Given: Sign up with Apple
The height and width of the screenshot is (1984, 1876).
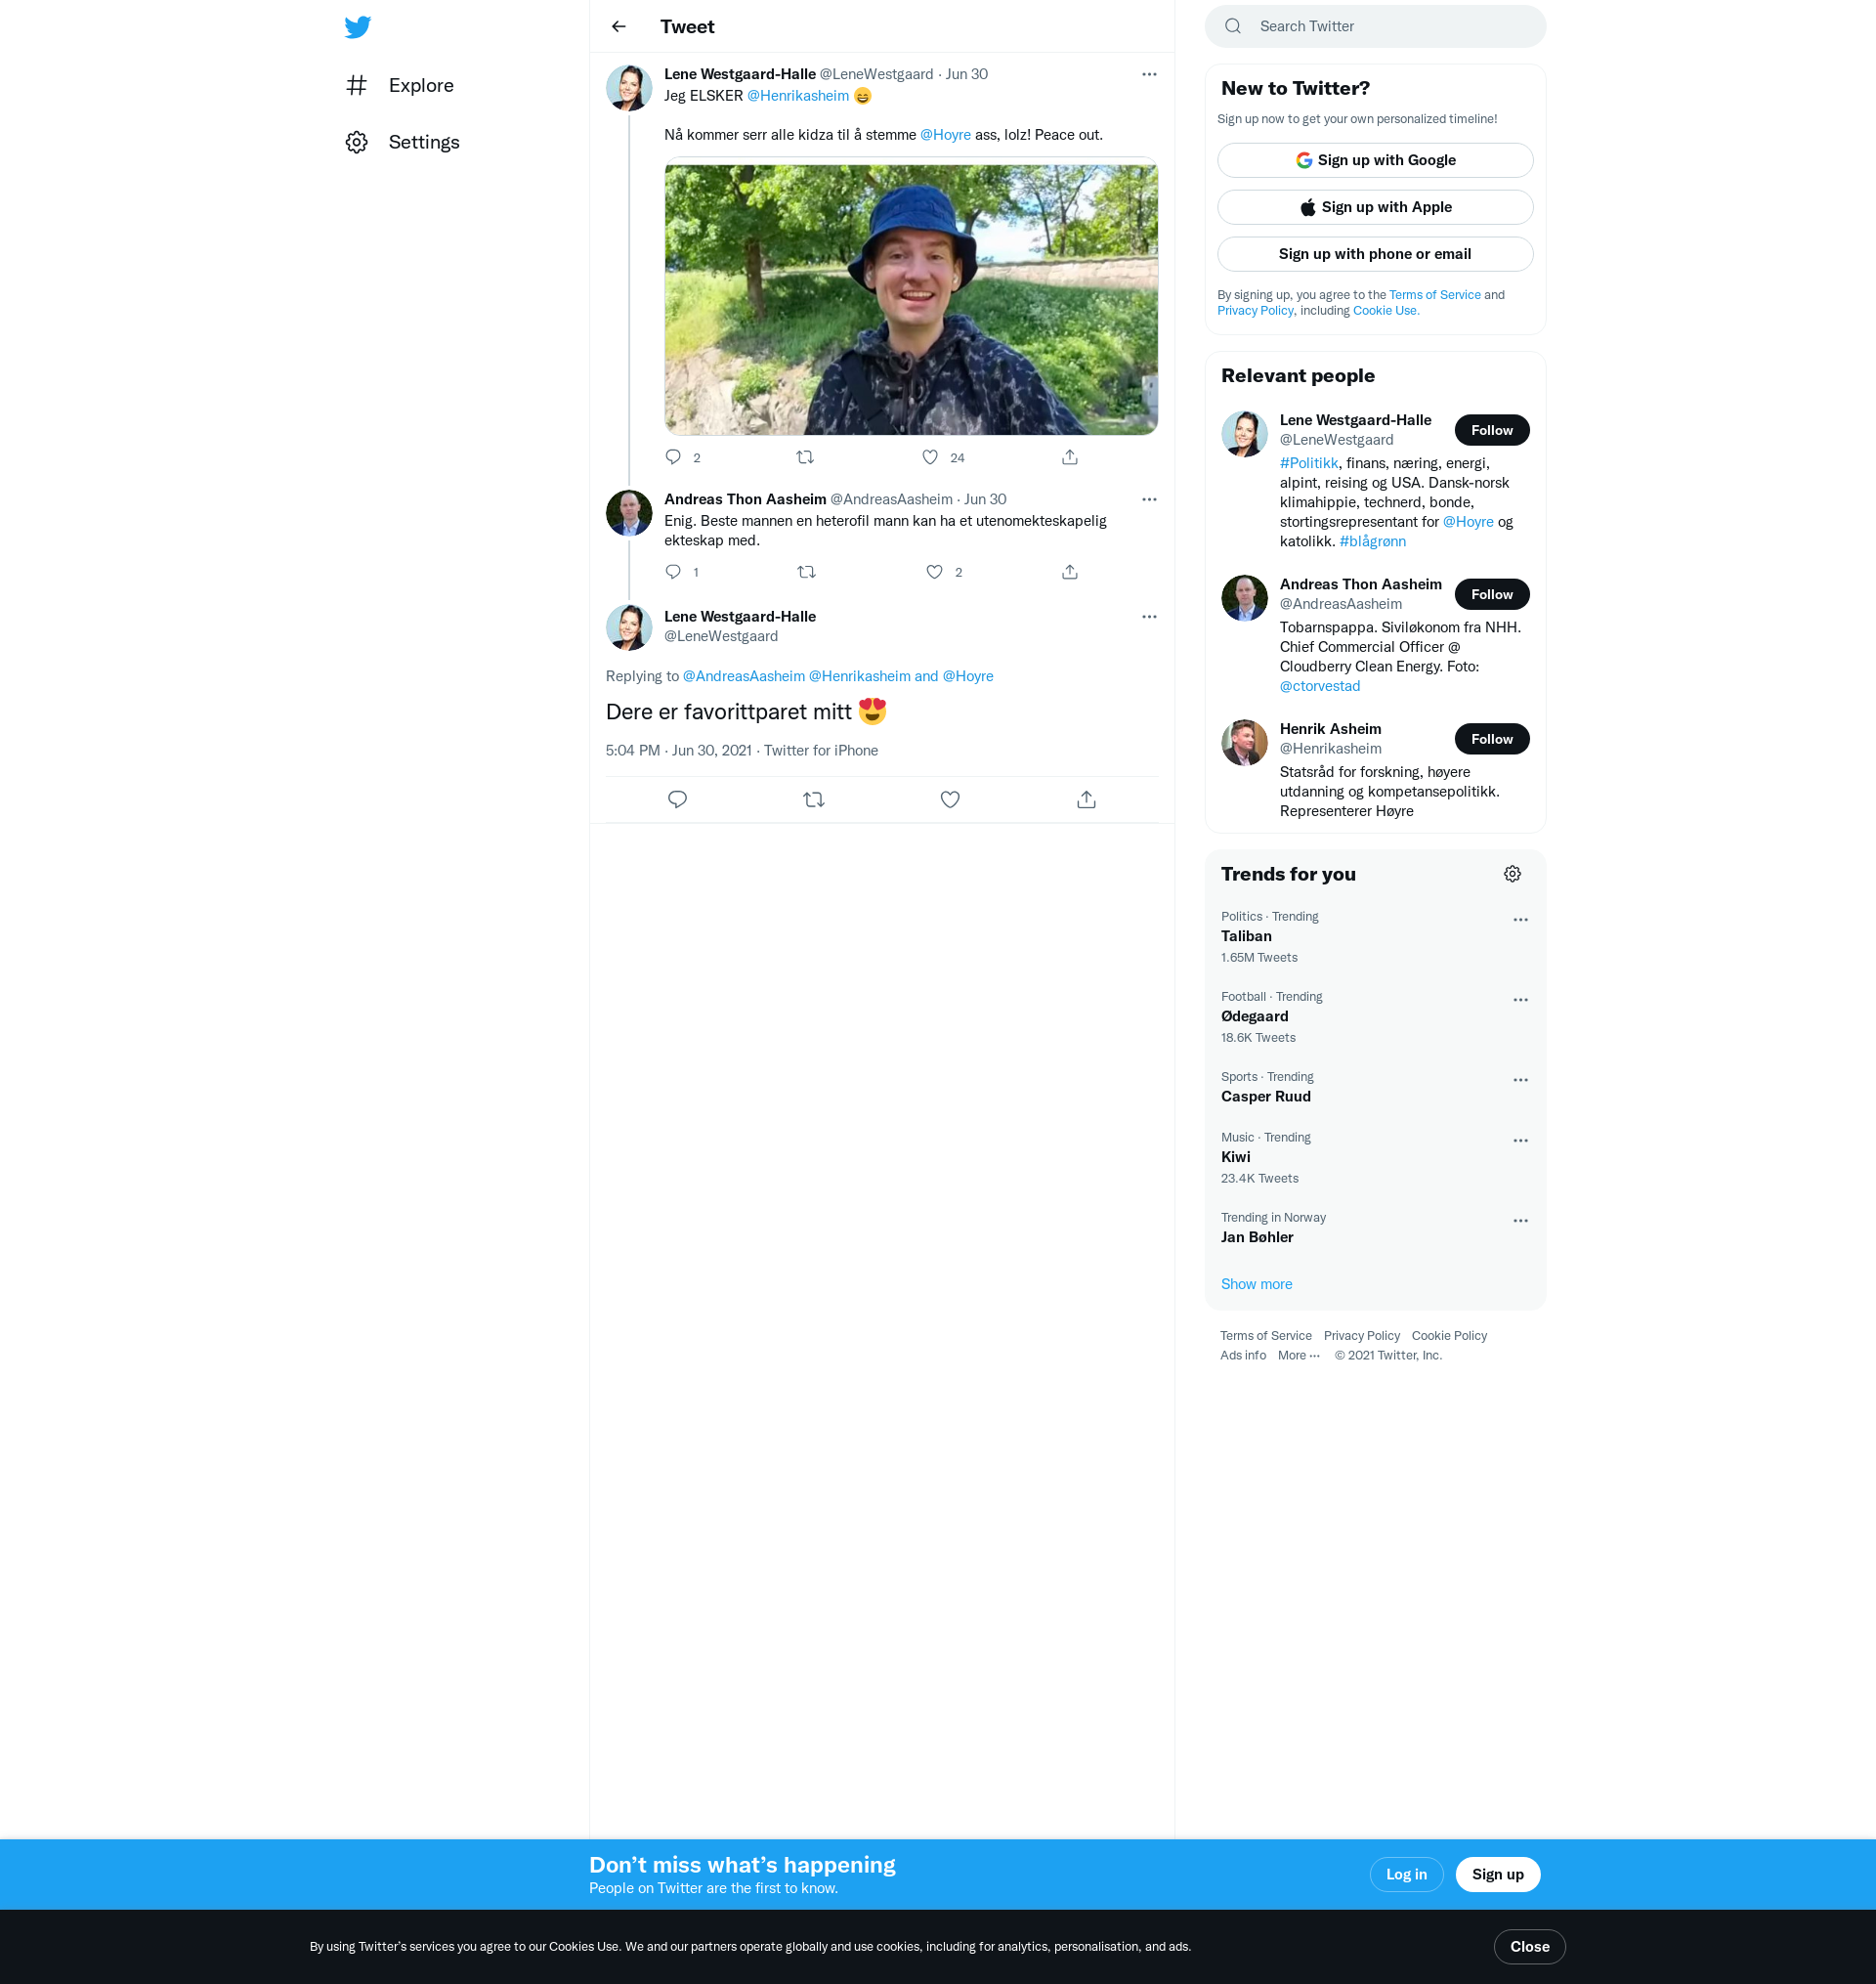Looking at the screenshot, I should pyautogui.click(x=1375, y=207).
